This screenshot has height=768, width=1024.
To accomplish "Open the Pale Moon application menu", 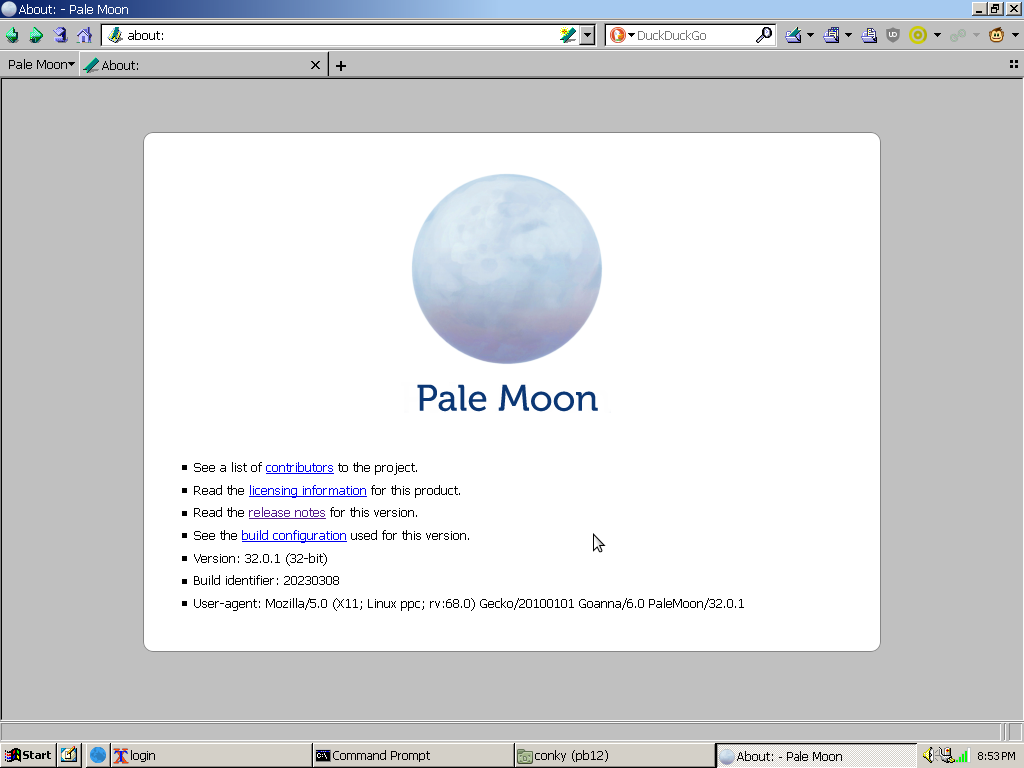I will pos(40,65).
